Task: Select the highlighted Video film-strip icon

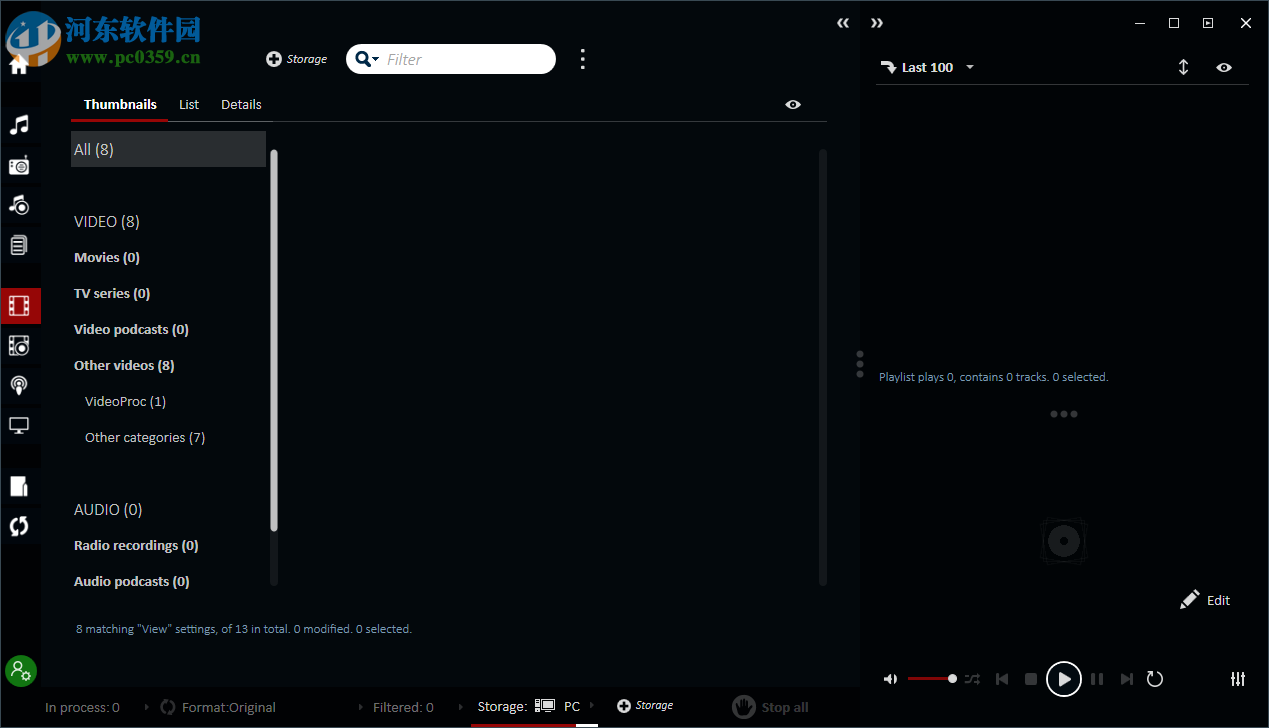Action: (x=19, y=305)
